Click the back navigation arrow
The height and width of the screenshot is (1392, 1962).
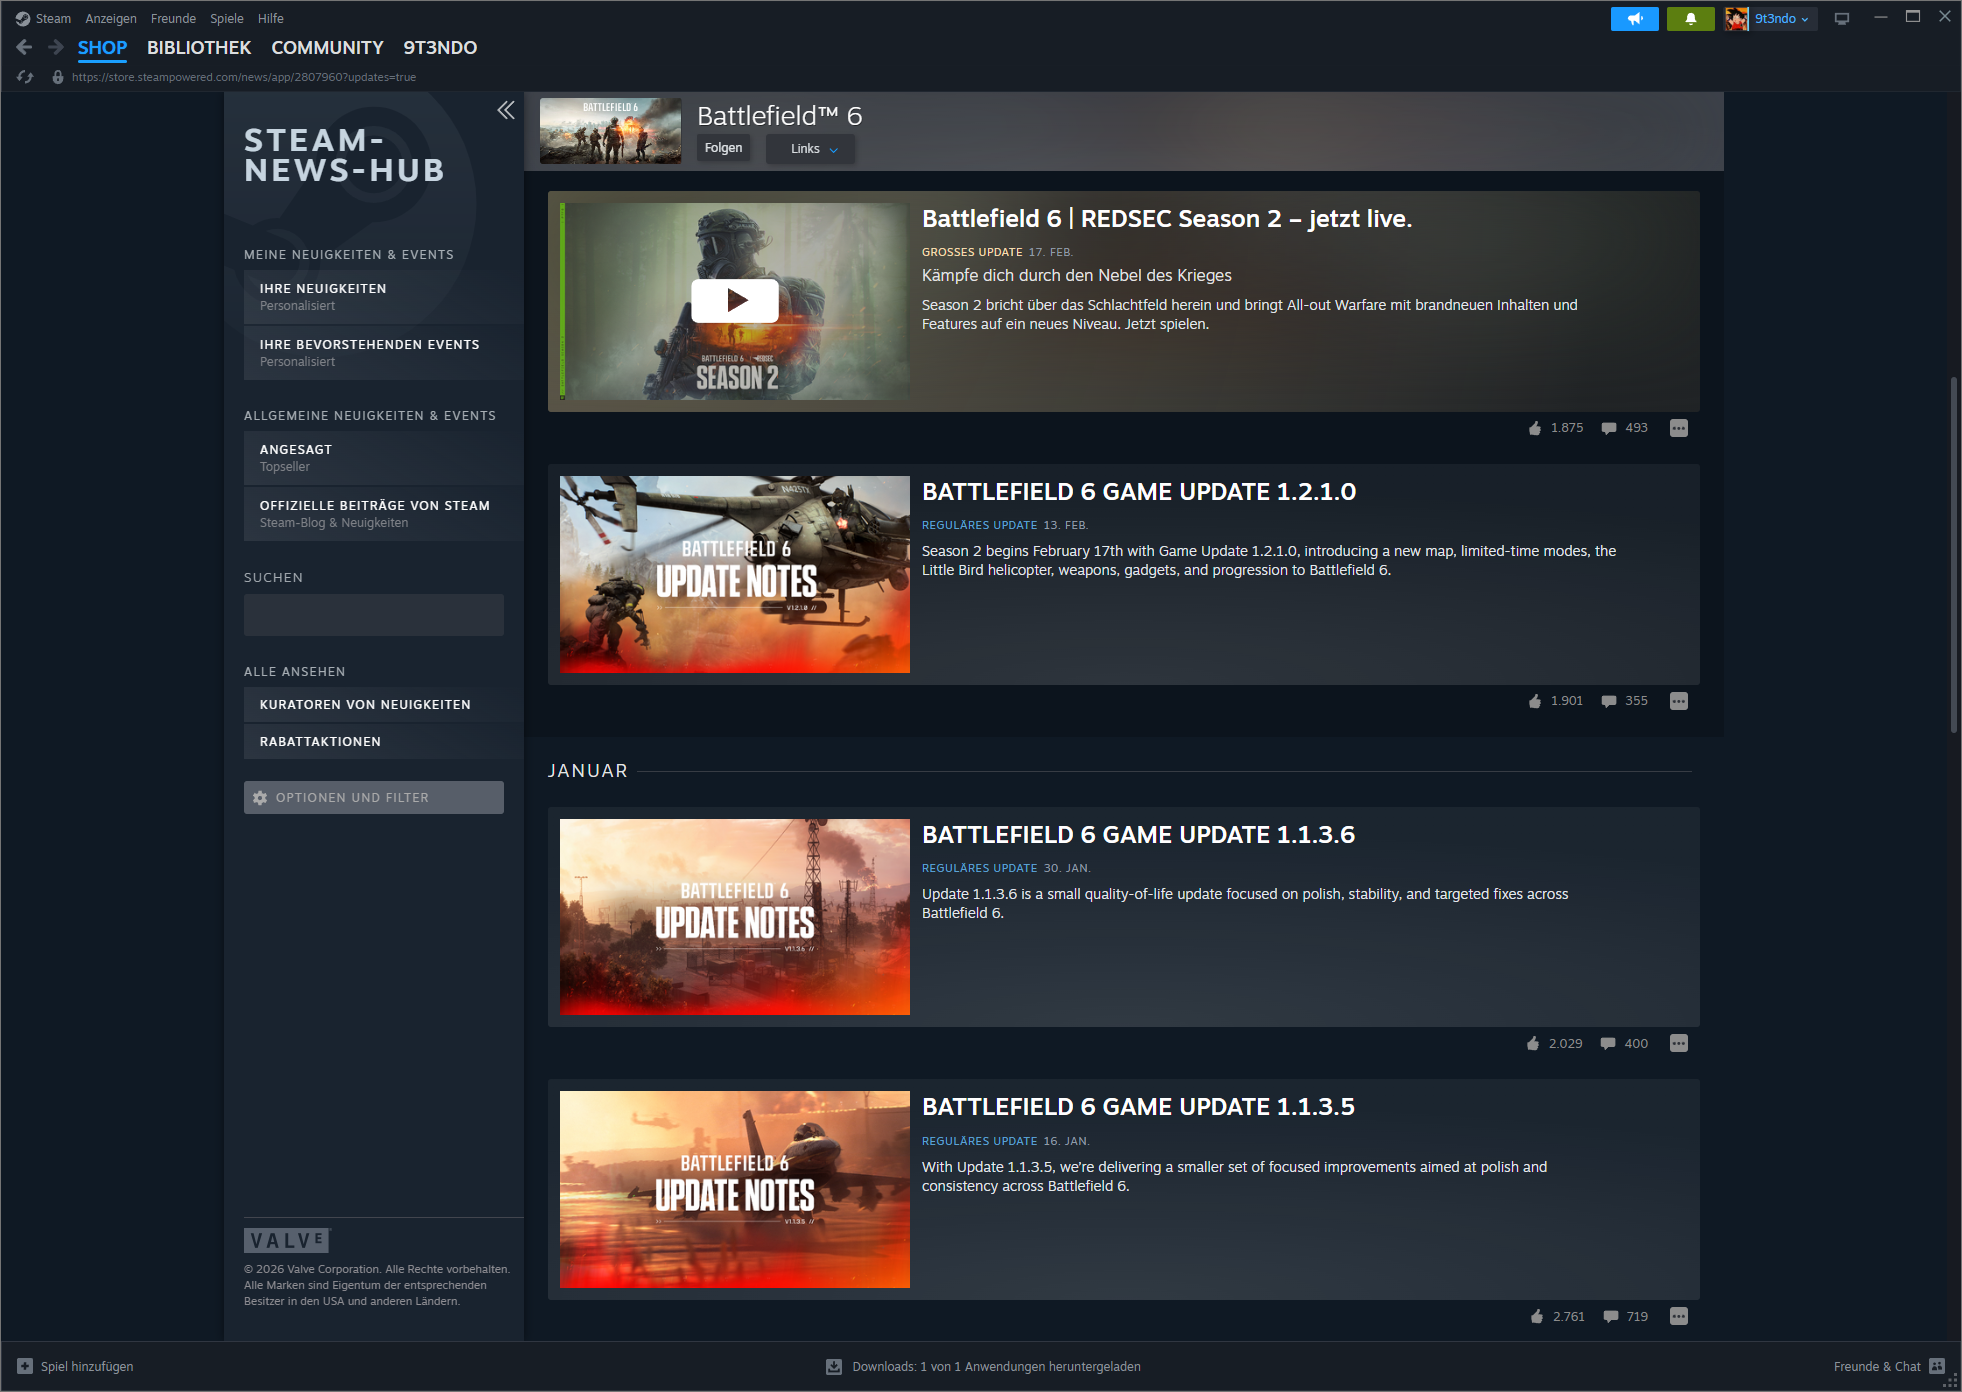click(x=25, y=47)
